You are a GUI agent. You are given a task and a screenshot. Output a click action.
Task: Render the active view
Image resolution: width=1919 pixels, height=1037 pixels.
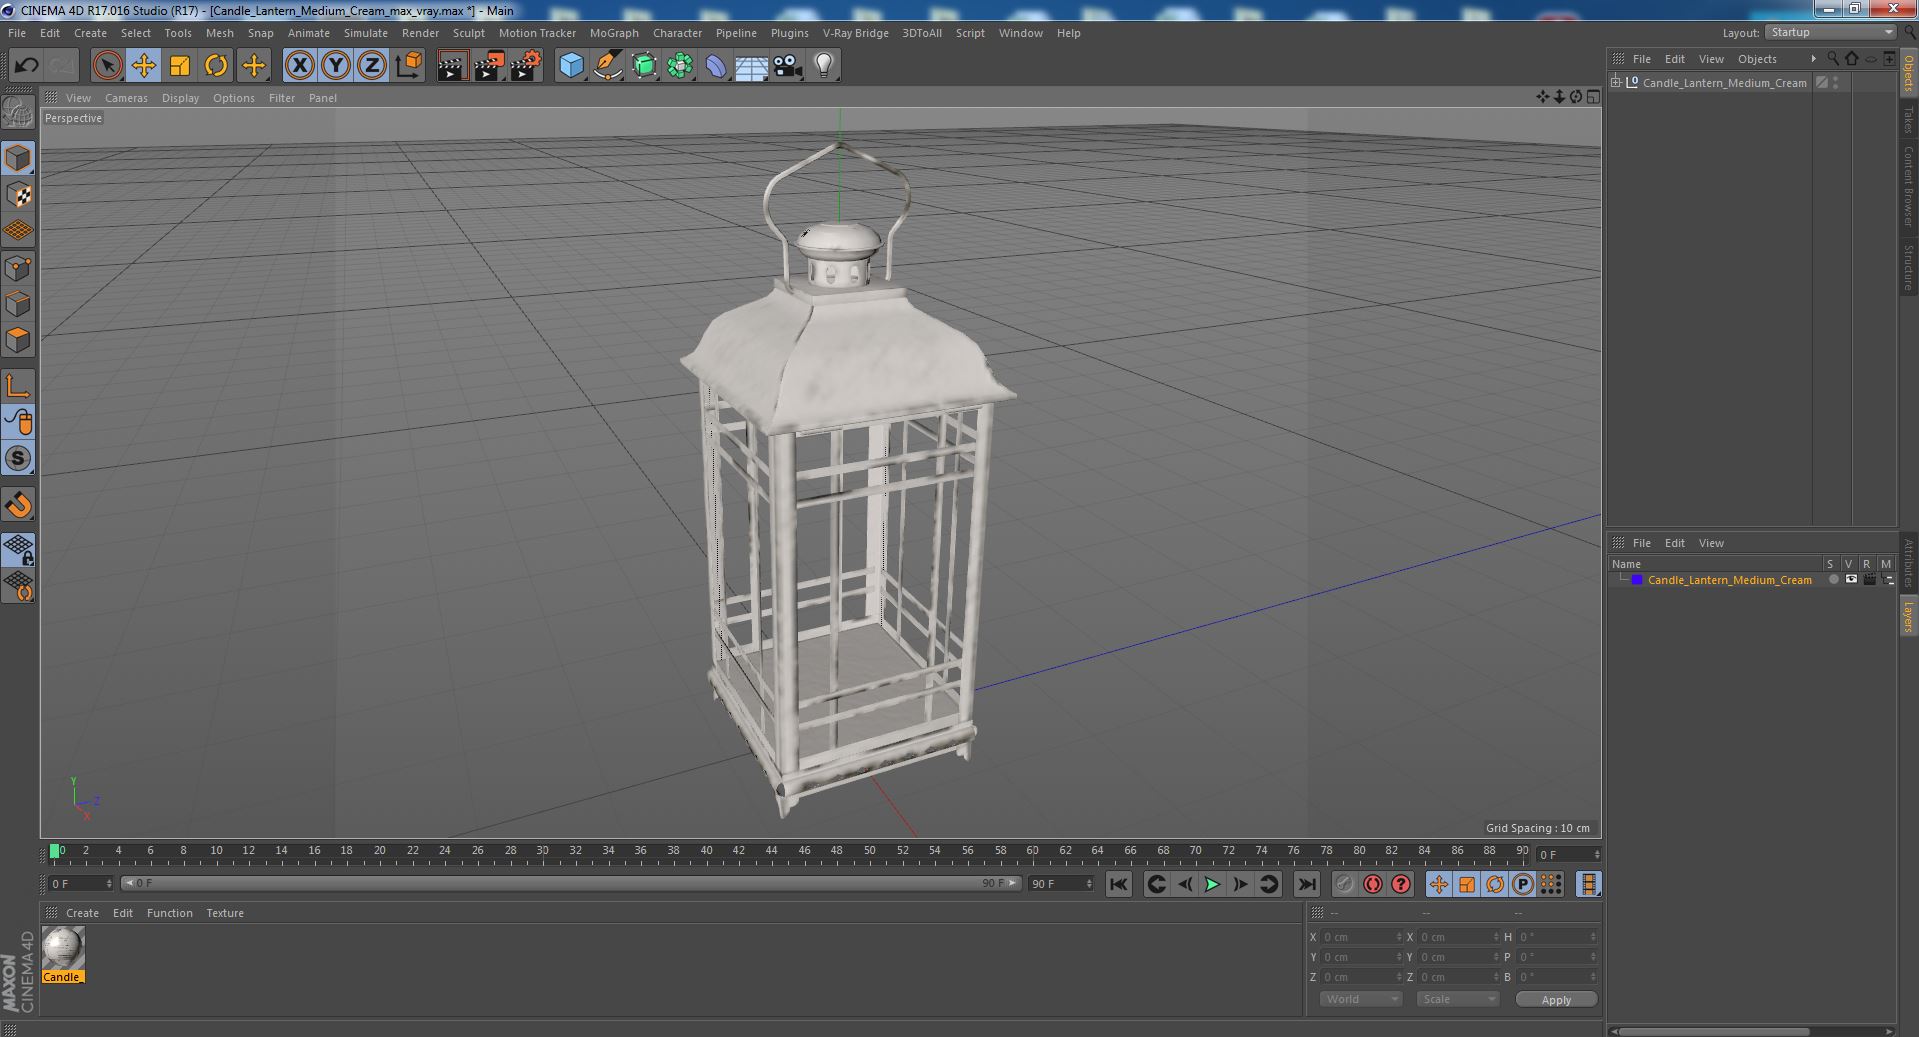coord(452,66)
